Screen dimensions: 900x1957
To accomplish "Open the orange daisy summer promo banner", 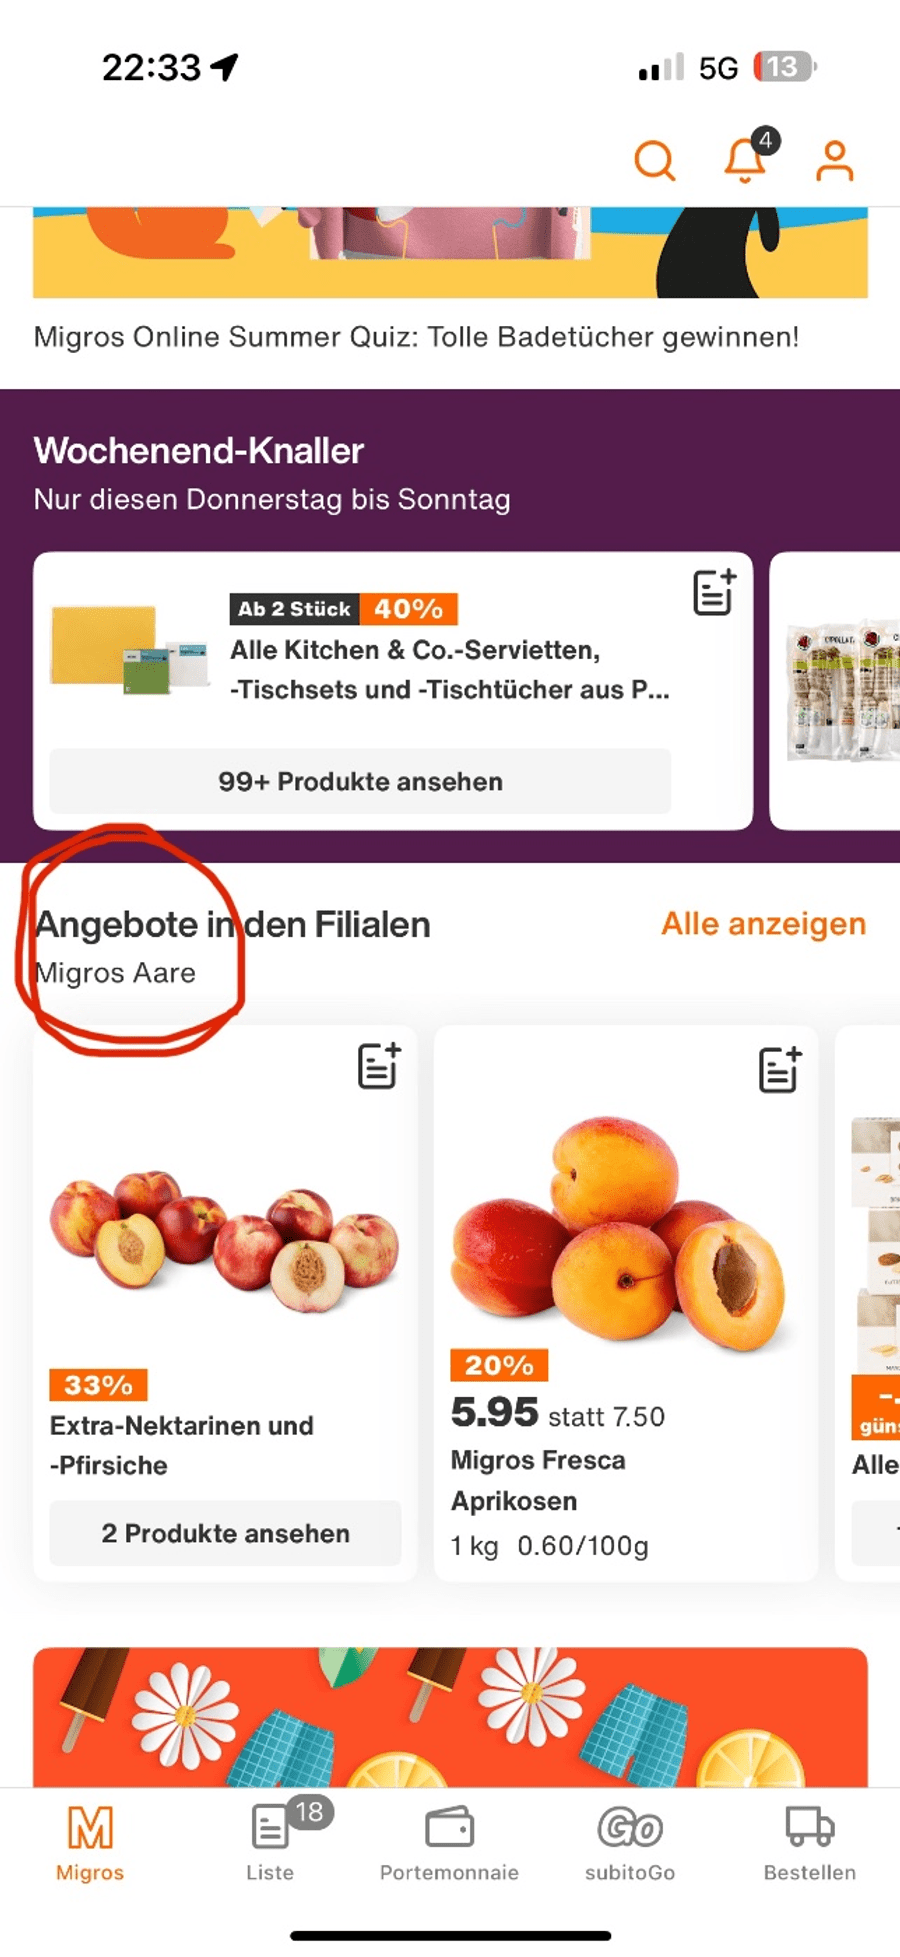I will coord(450,1717).
